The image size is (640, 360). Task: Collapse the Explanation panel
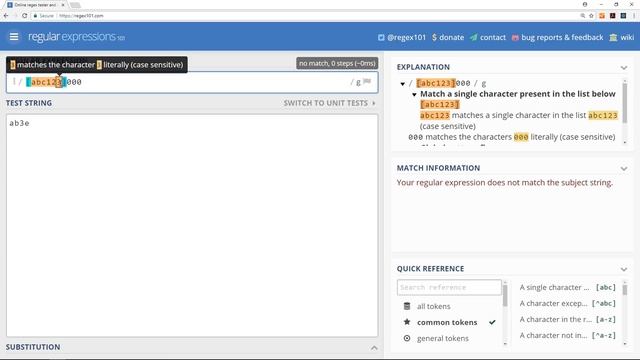(x=624, y=67)
